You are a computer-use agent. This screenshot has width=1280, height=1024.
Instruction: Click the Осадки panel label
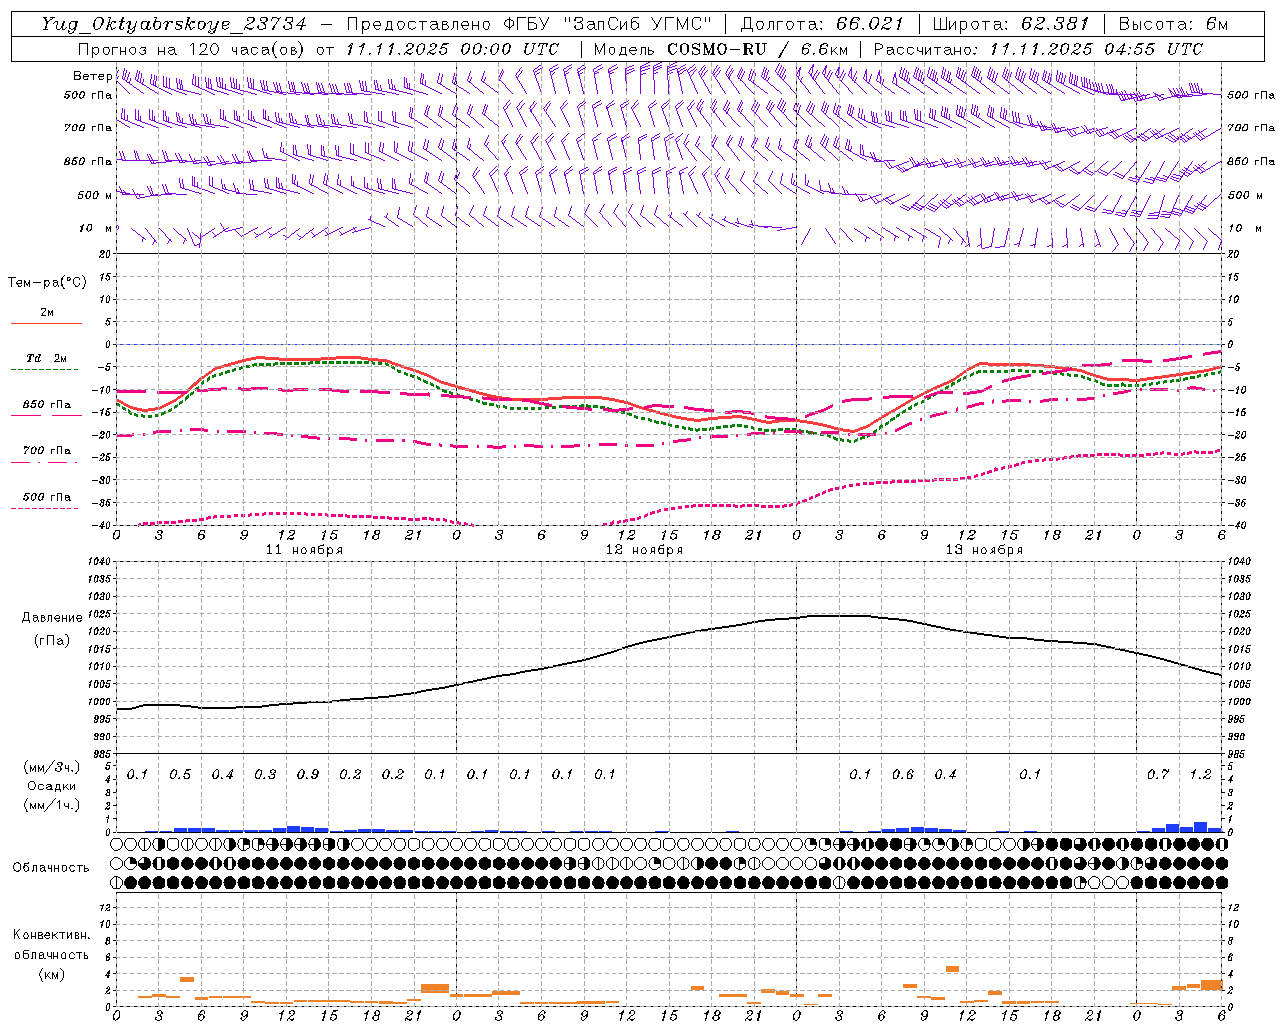coord(52,786)
